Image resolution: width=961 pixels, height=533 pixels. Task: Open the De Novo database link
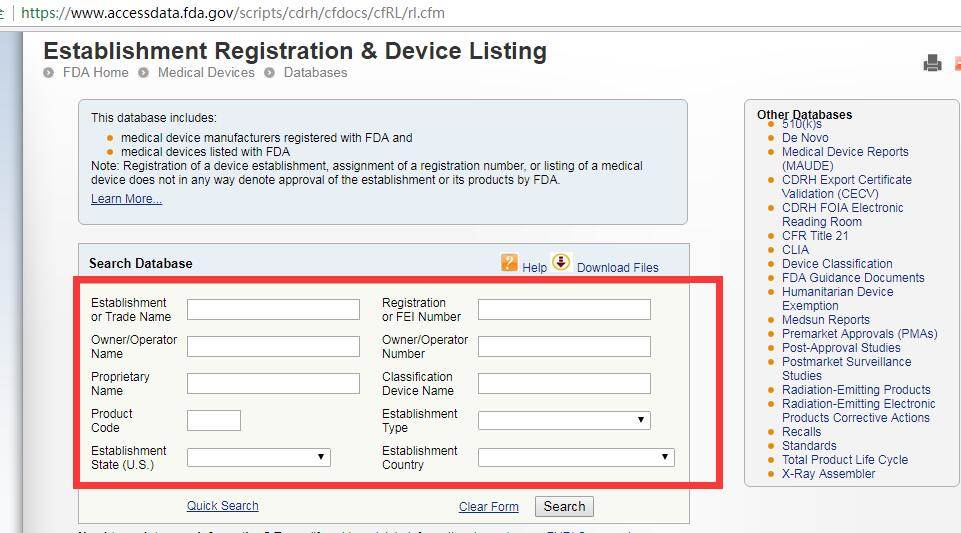805,138
